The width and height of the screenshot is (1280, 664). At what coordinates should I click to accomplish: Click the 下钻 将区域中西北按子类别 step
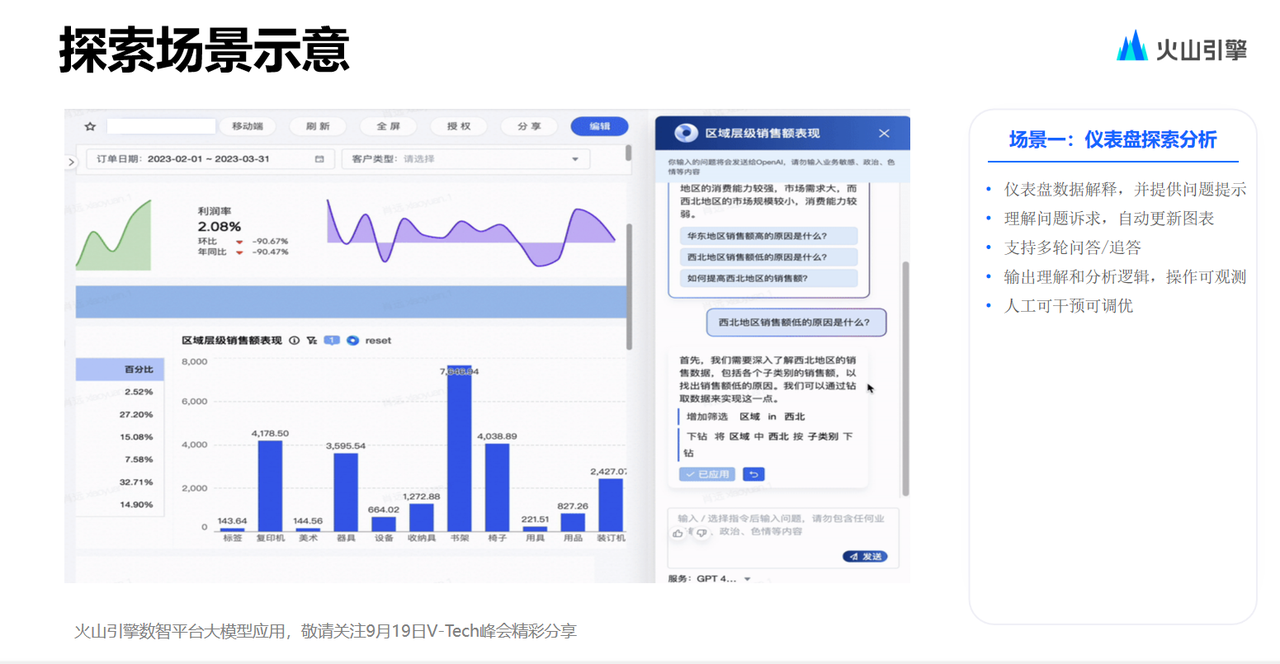tap(768, 445)
